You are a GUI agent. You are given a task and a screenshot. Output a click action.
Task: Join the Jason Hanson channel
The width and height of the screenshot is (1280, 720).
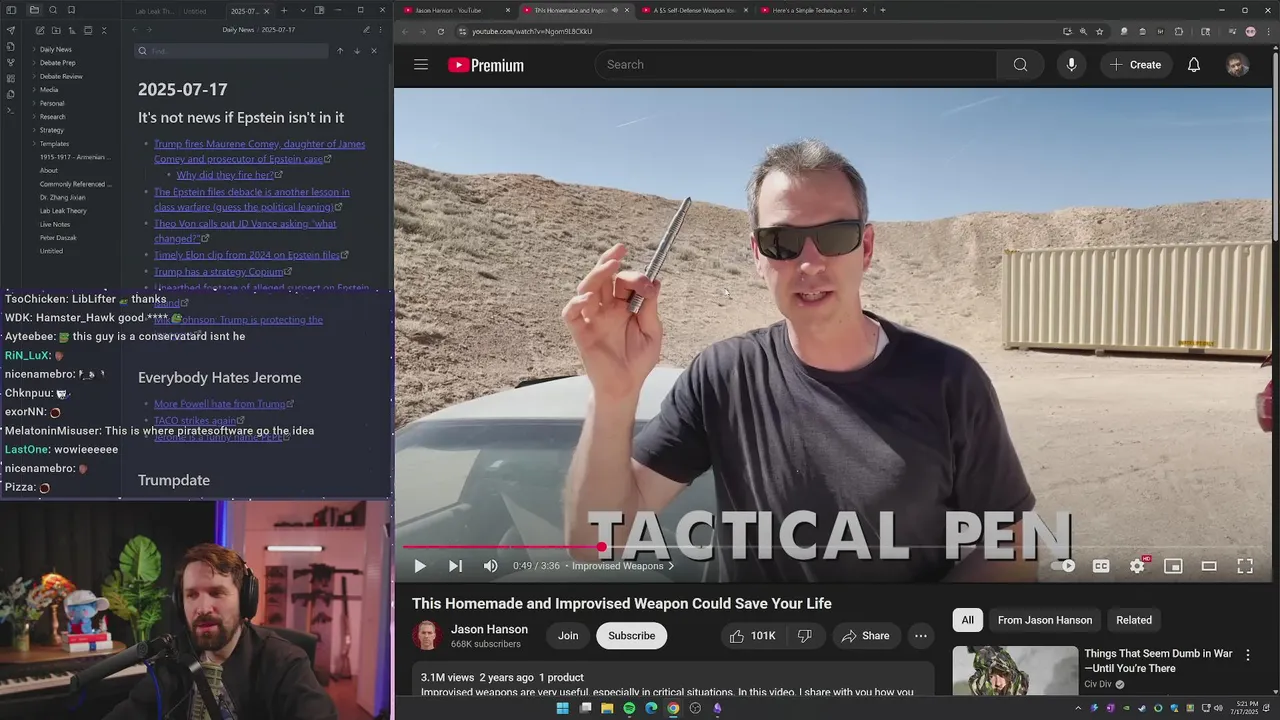tap(568, 636)
